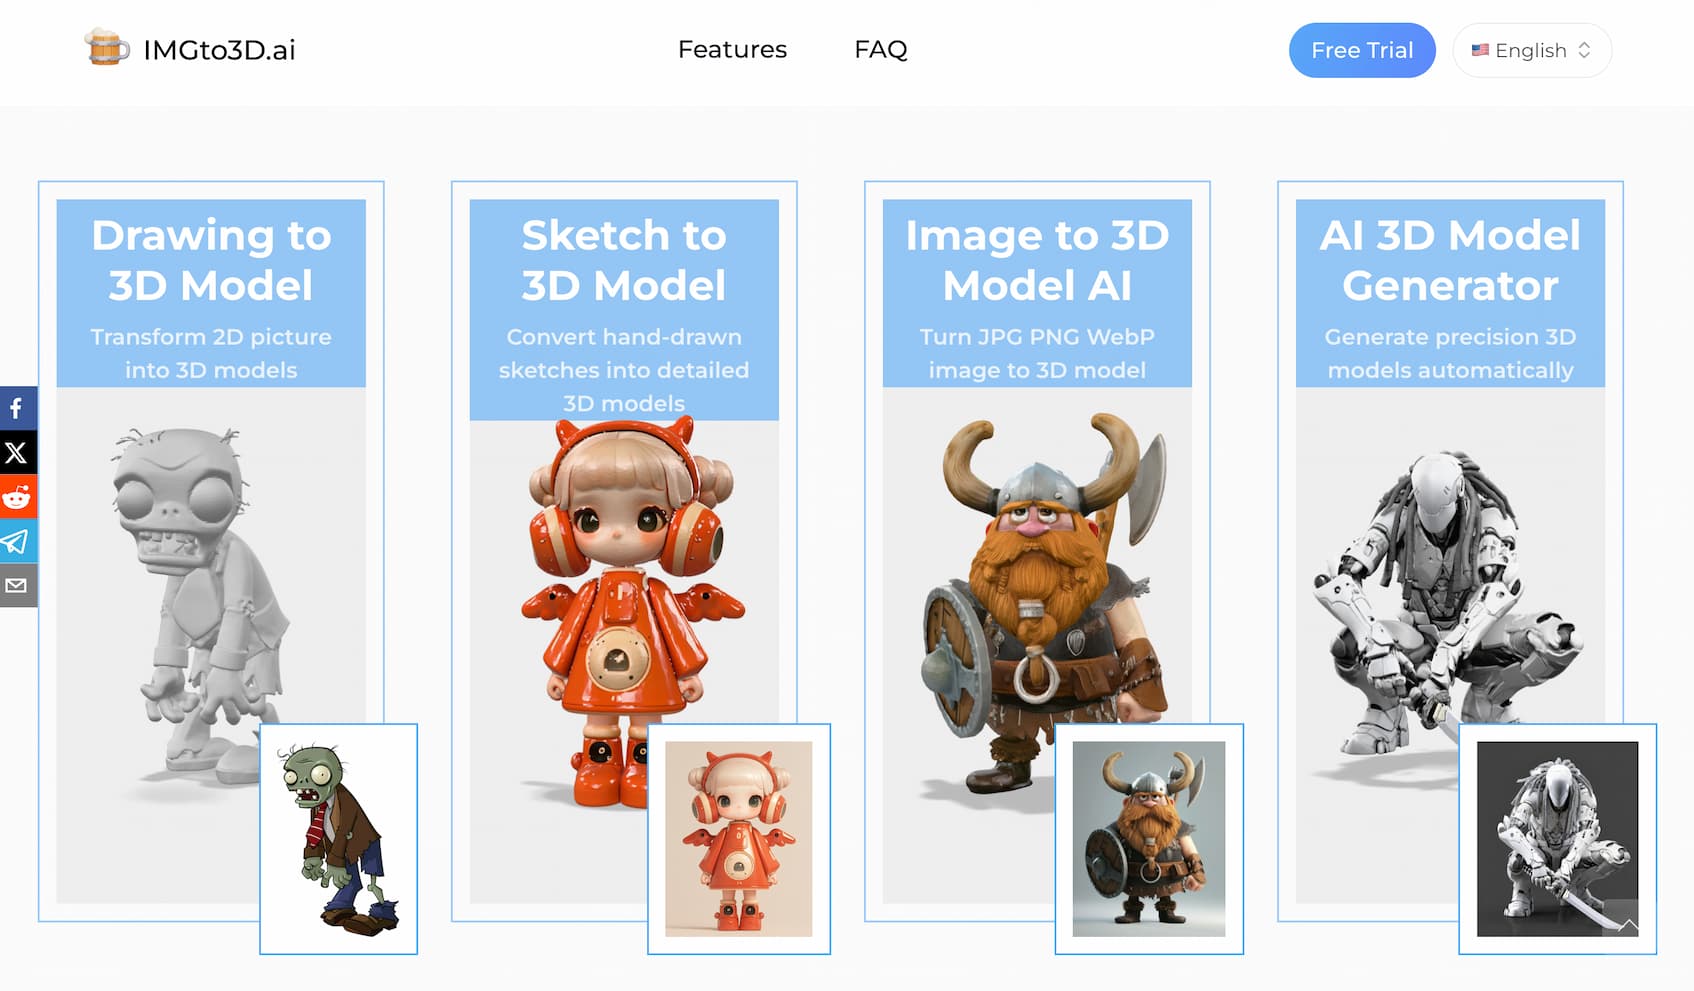This screenshot has height=991, width=1694.
Task: Click the IMGto3D.ai site name link
Action: click(218, 49)
